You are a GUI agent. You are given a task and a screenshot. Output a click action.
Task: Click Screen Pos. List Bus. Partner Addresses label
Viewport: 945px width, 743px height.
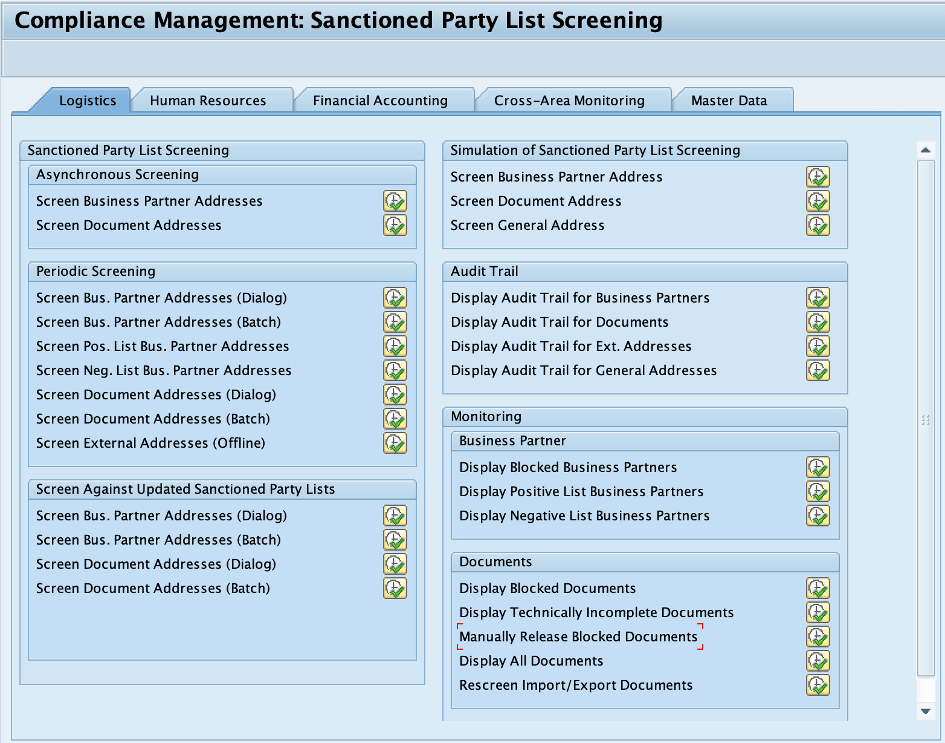tap(163, 346)
